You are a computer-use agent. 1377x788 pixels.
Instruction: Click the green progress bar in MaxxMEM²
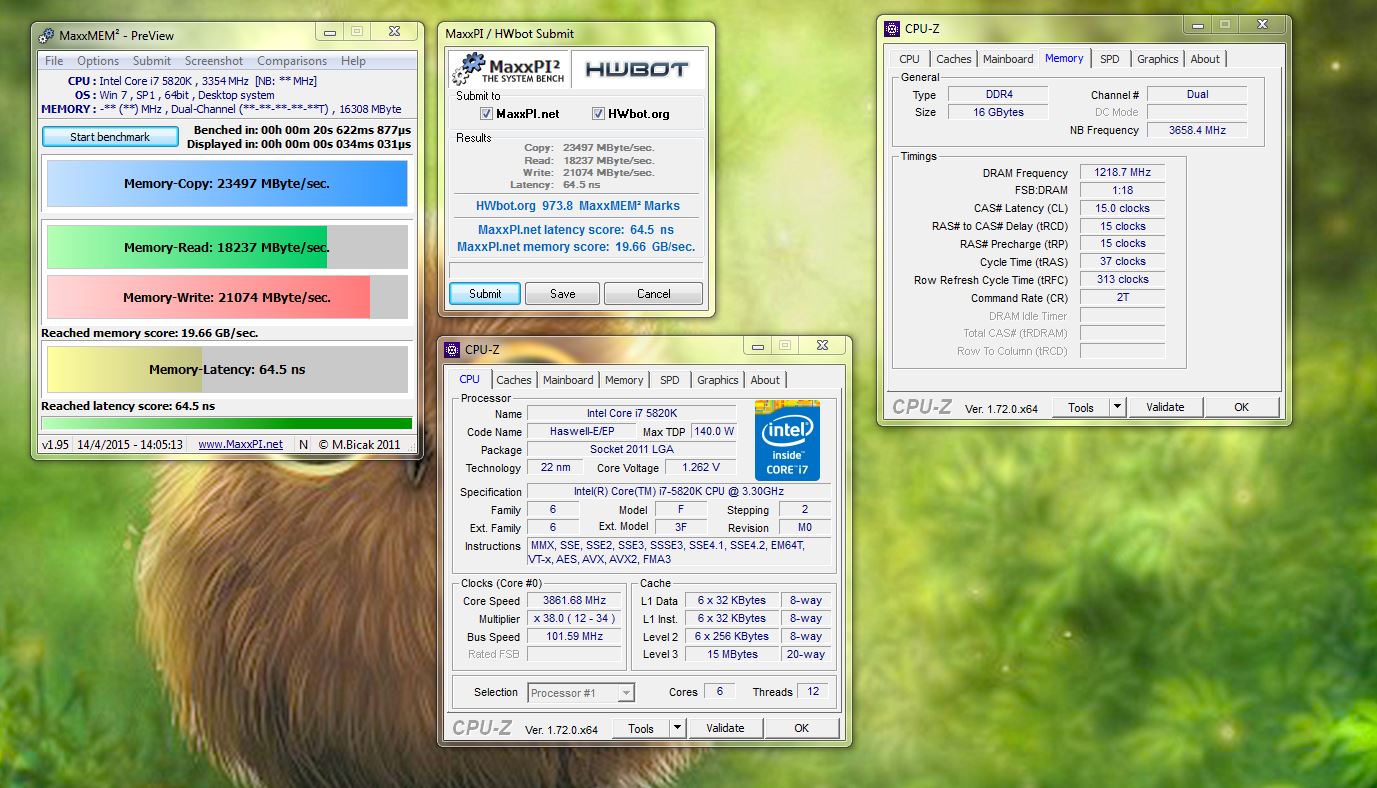227,424
